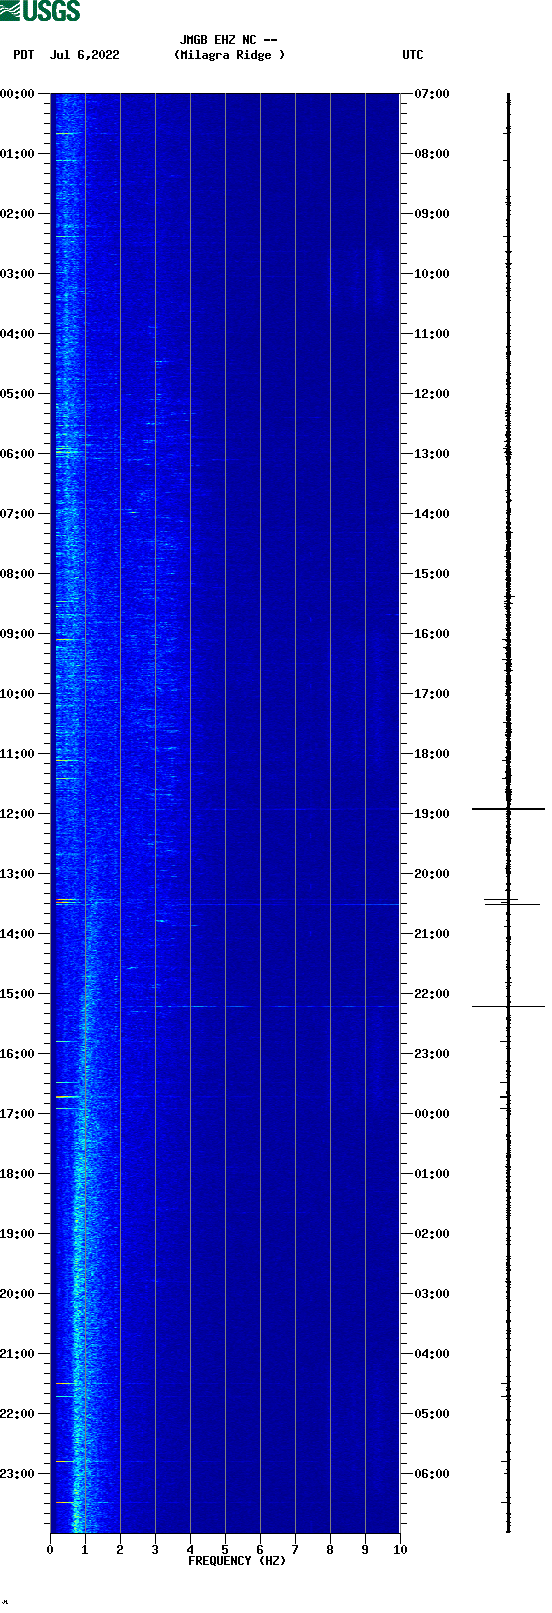Screen dimensions: 552x1613
Task: Select the 10:00 label on the UTC axis
Action: [432, 274]
